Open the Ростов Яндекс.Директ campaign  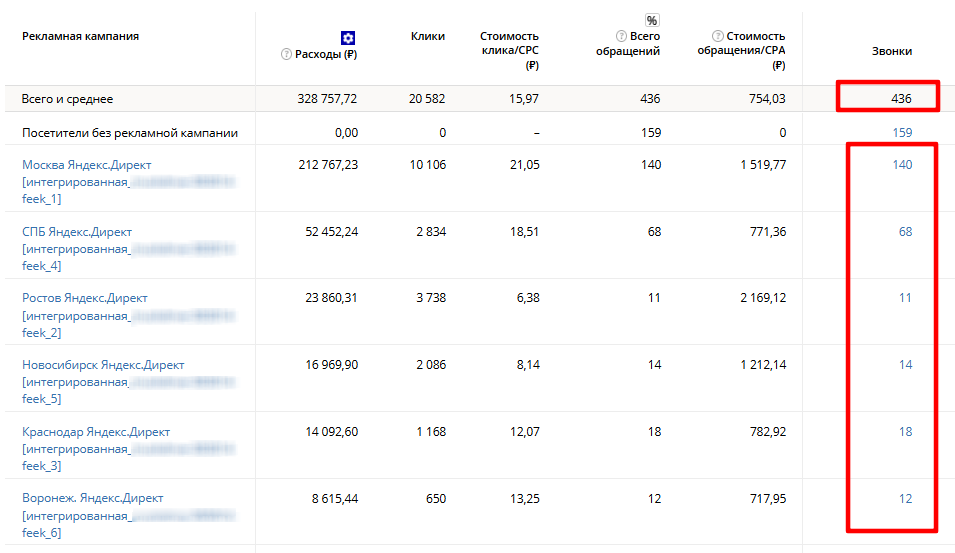point(85,298)
